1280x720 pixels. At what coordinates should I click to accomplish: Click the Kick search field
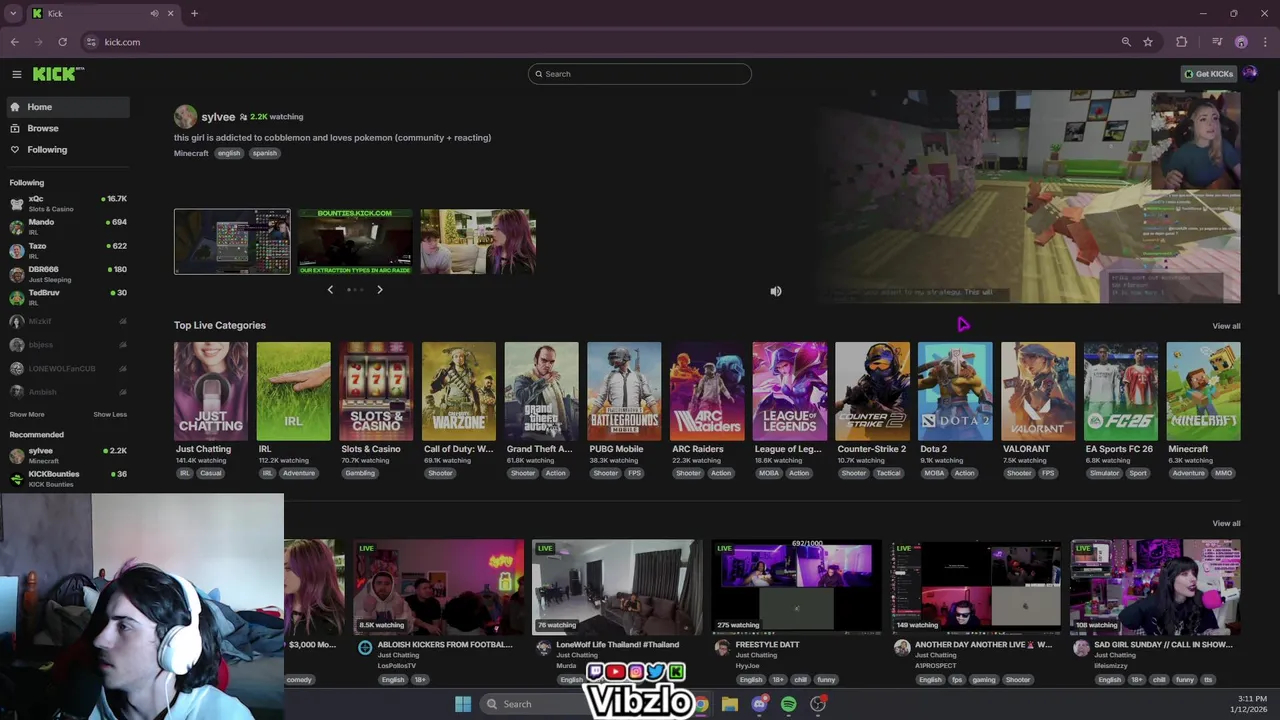coord(640,74)
